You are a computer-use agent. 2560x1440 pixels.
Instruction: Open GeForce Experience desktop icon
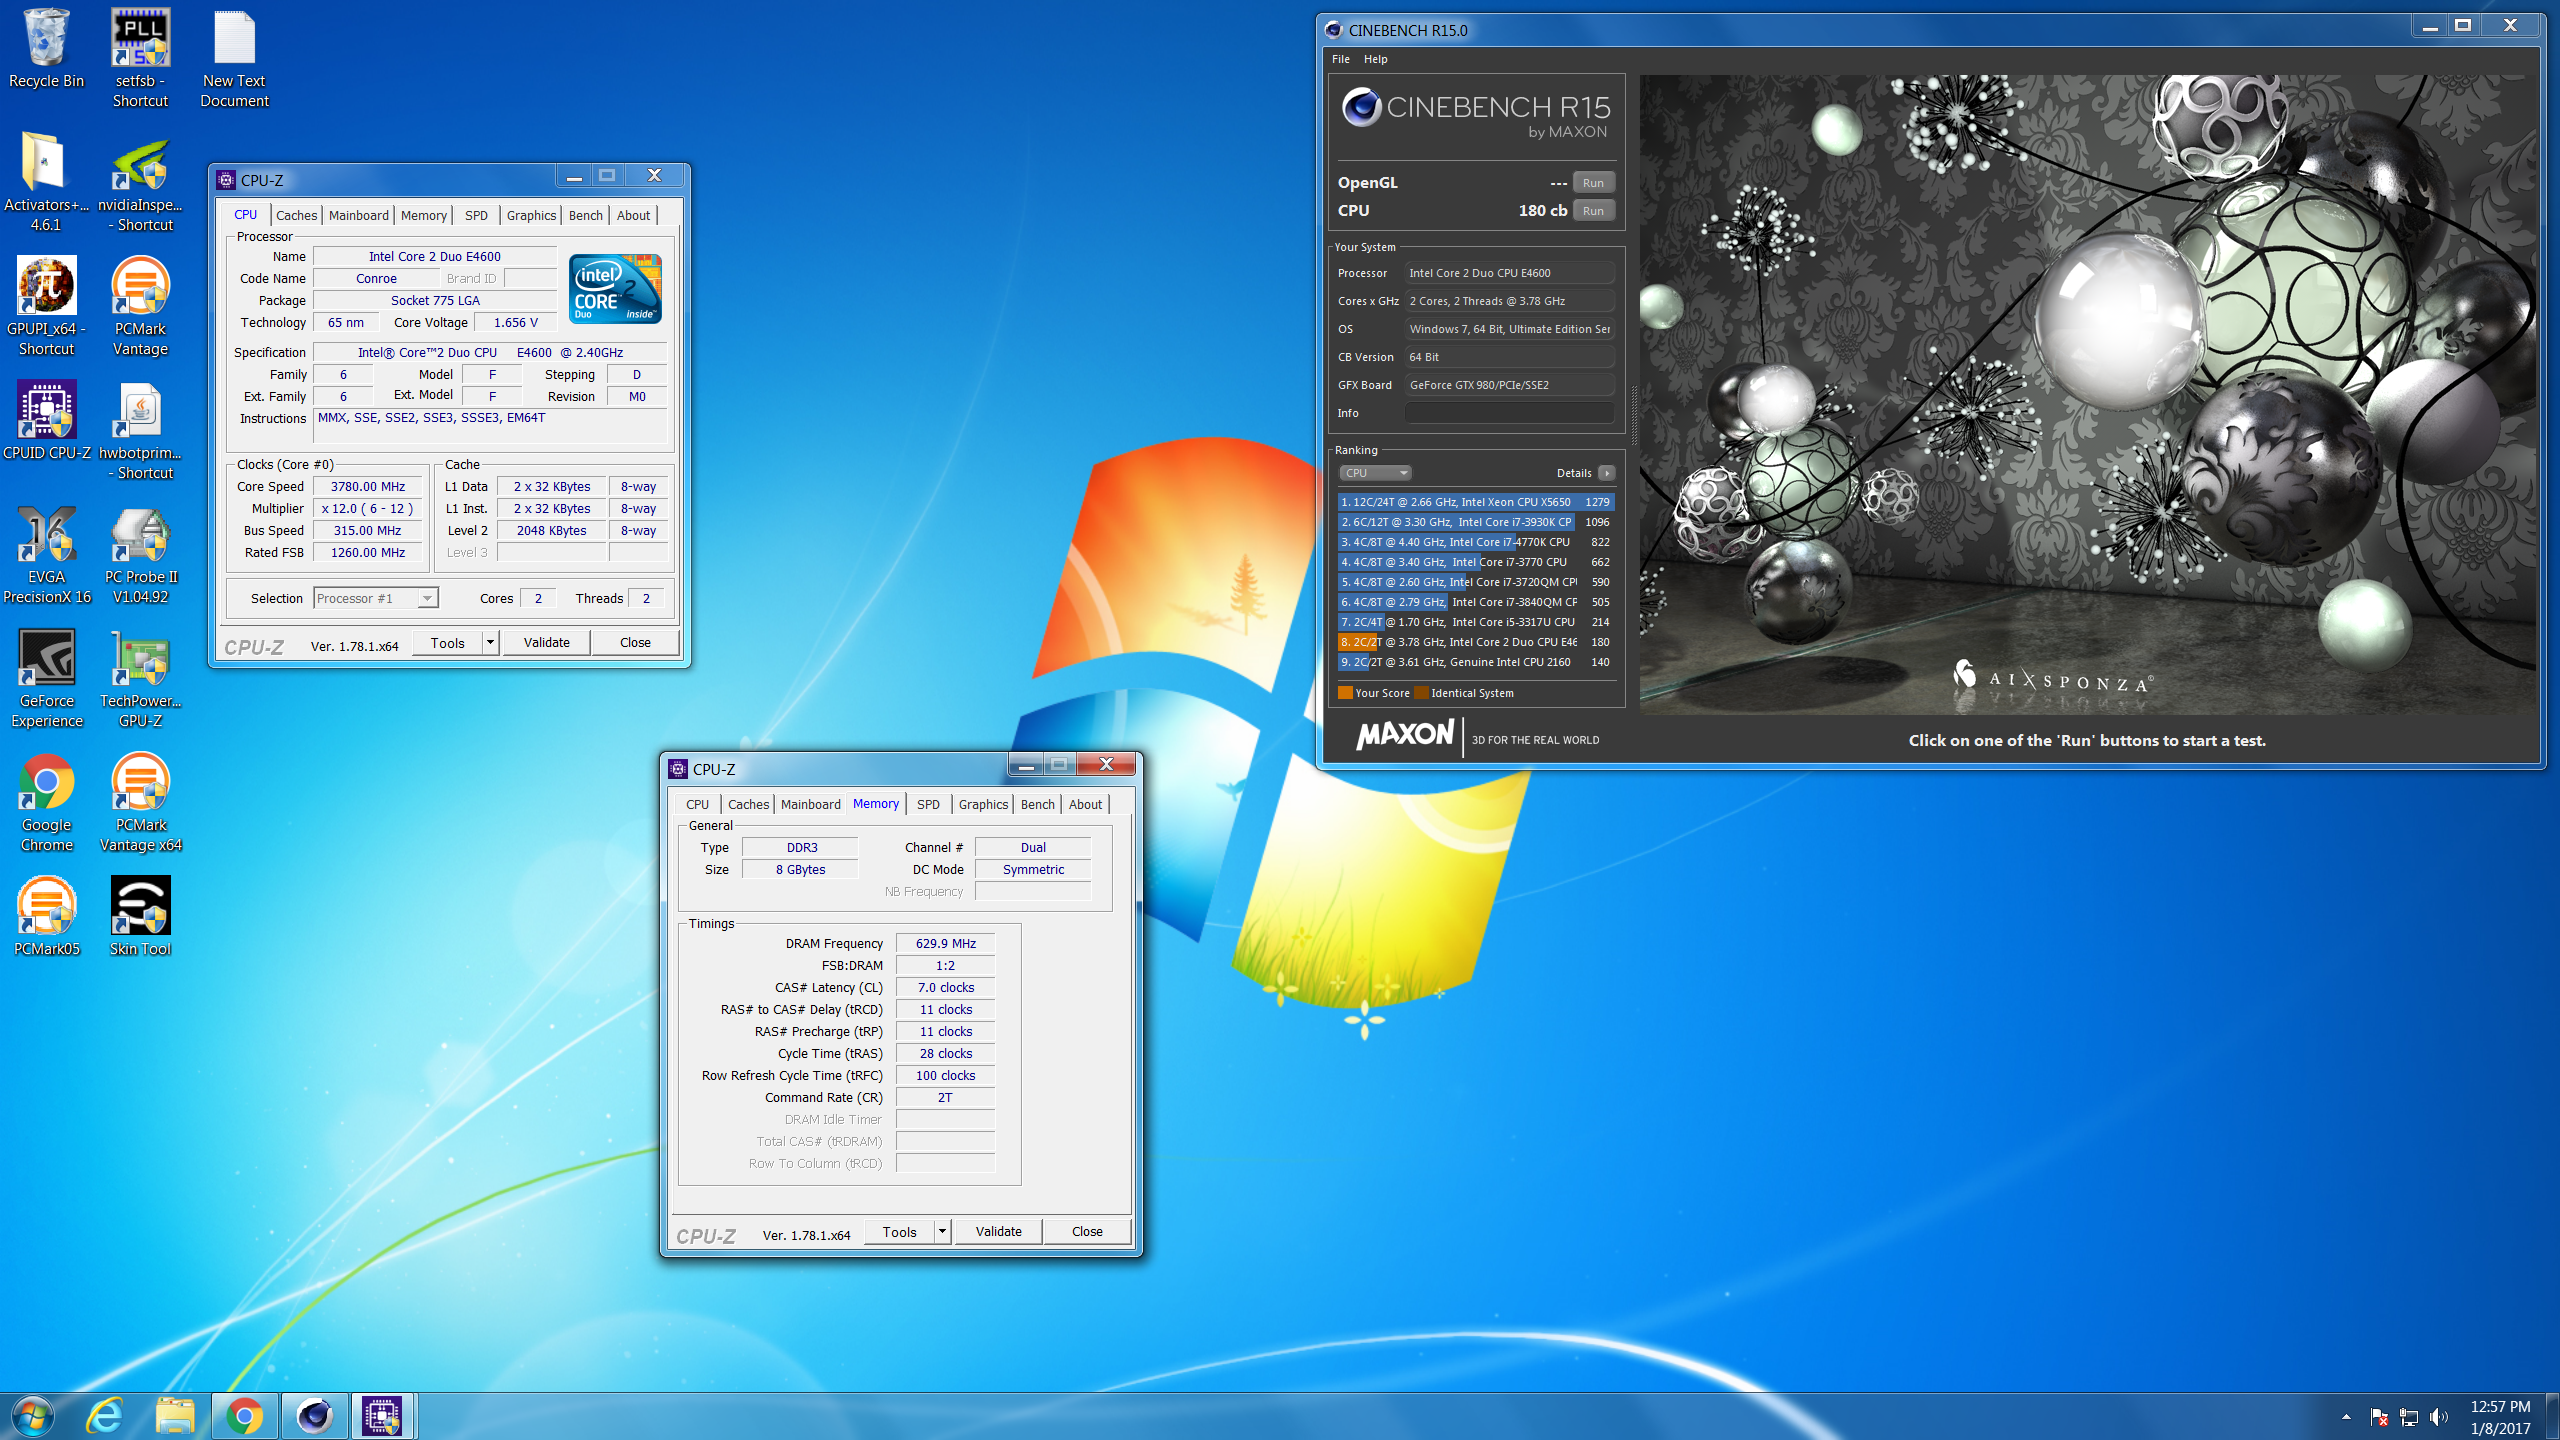[46, 678]
